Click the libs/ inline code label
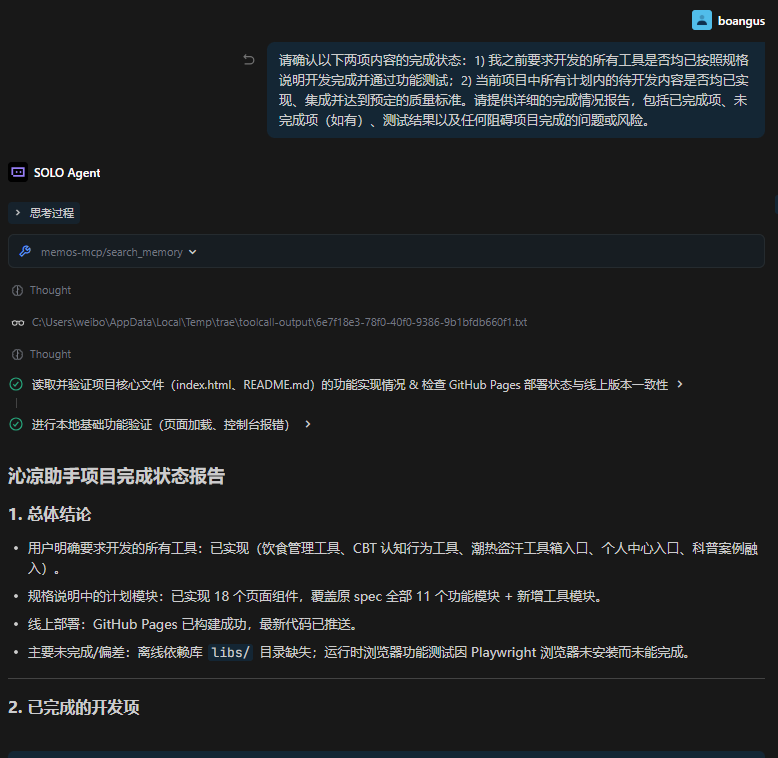Screen dimensions: 778x758 230,652
